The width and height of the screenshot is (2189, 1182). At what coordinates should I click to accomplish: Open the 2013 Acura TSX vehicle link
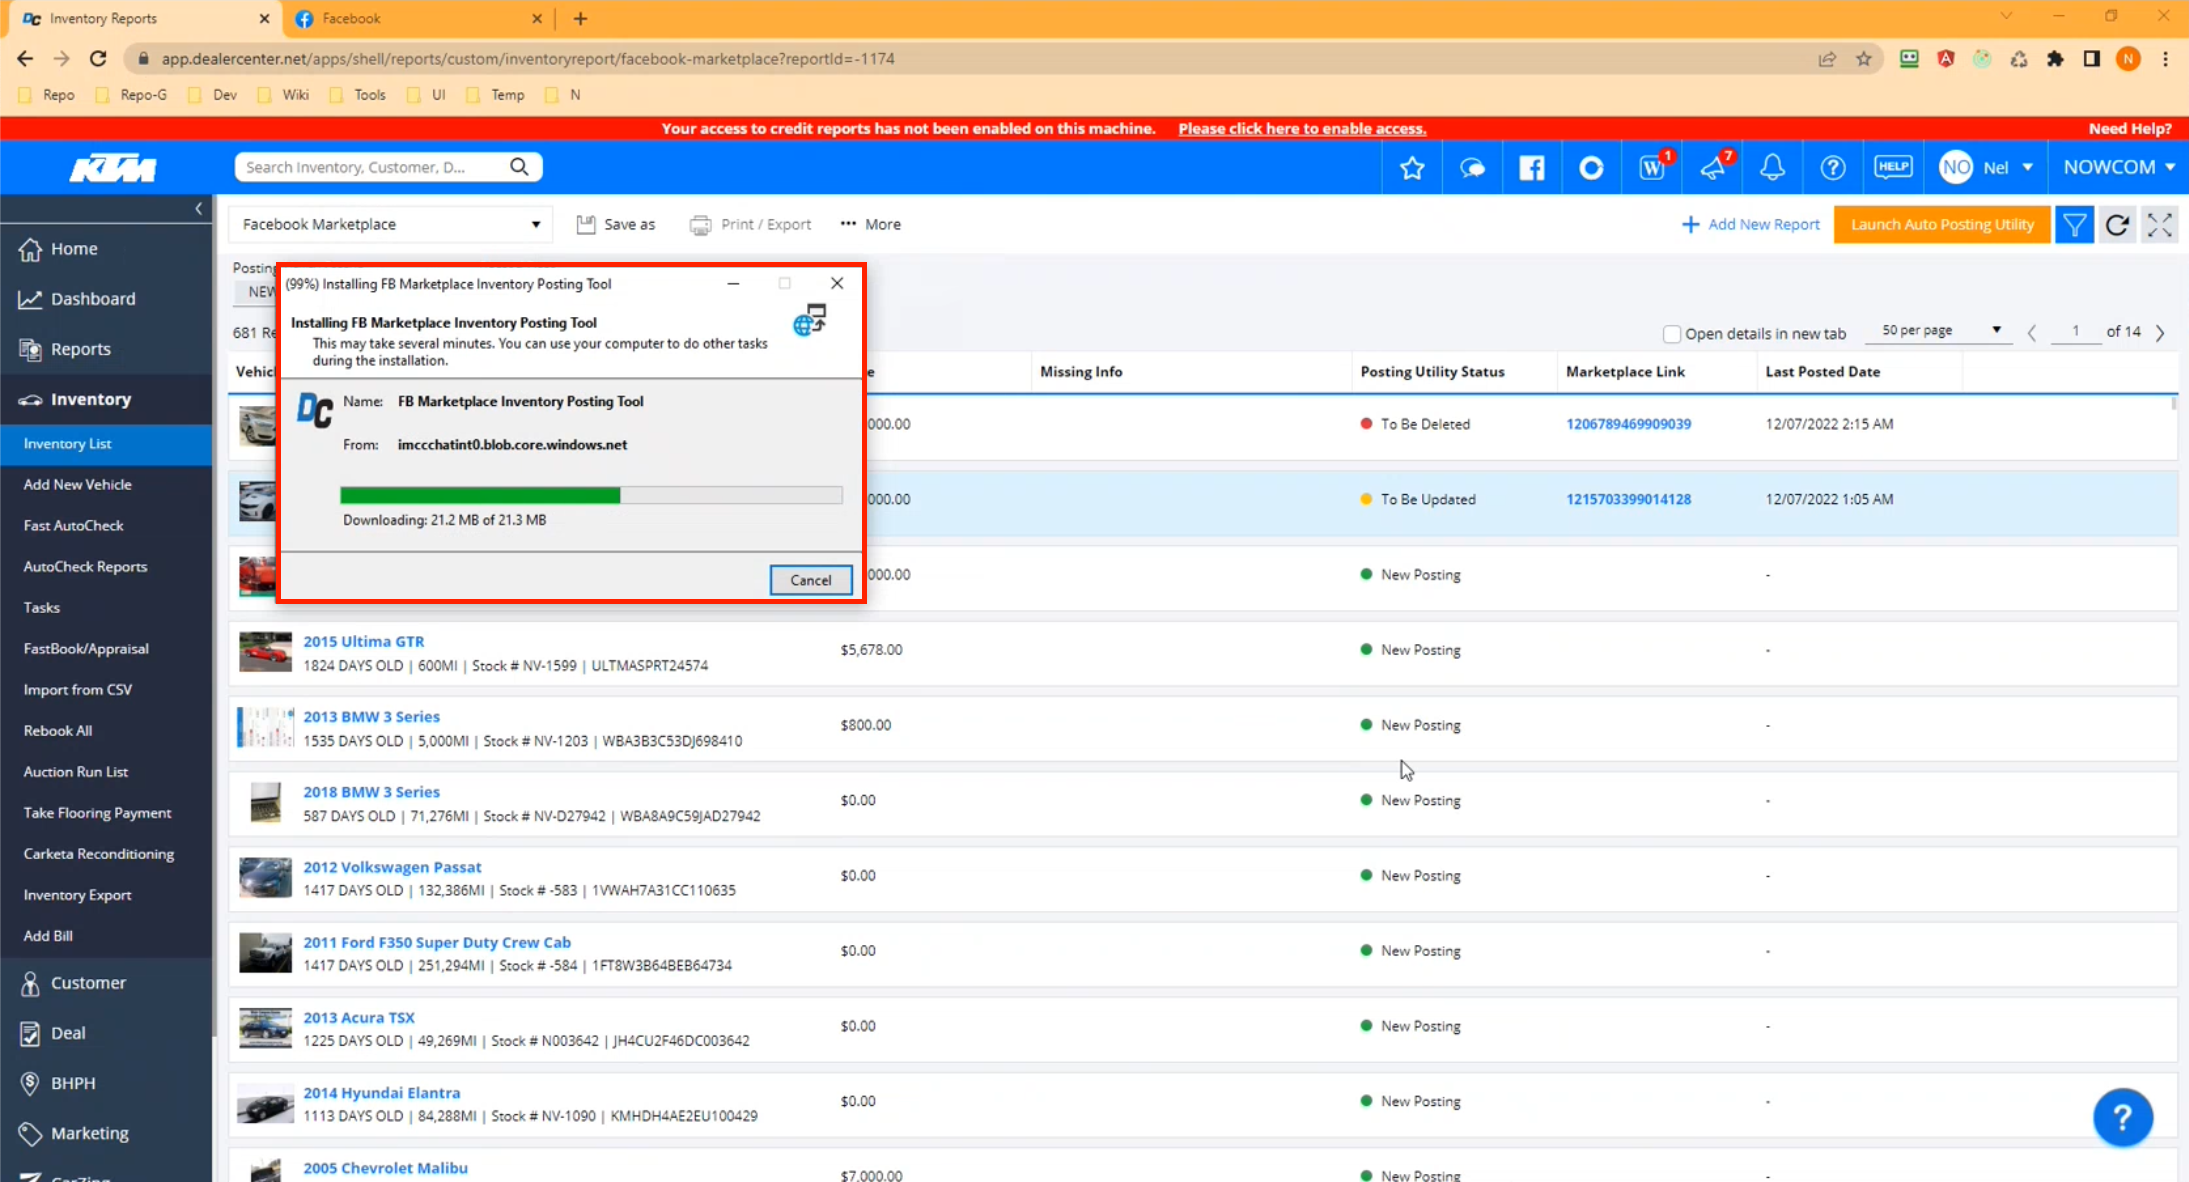coord(358,1017)
